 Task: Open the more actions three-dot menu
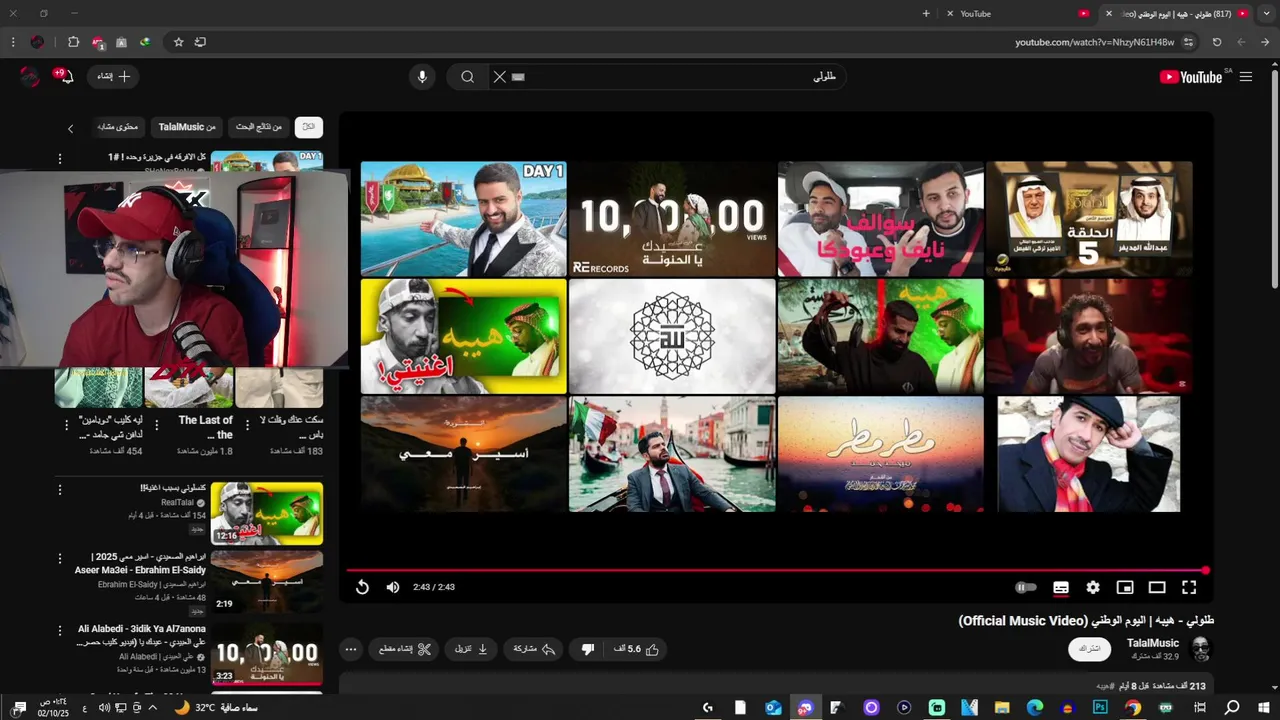pyautogui.click(x=350, y=649)
